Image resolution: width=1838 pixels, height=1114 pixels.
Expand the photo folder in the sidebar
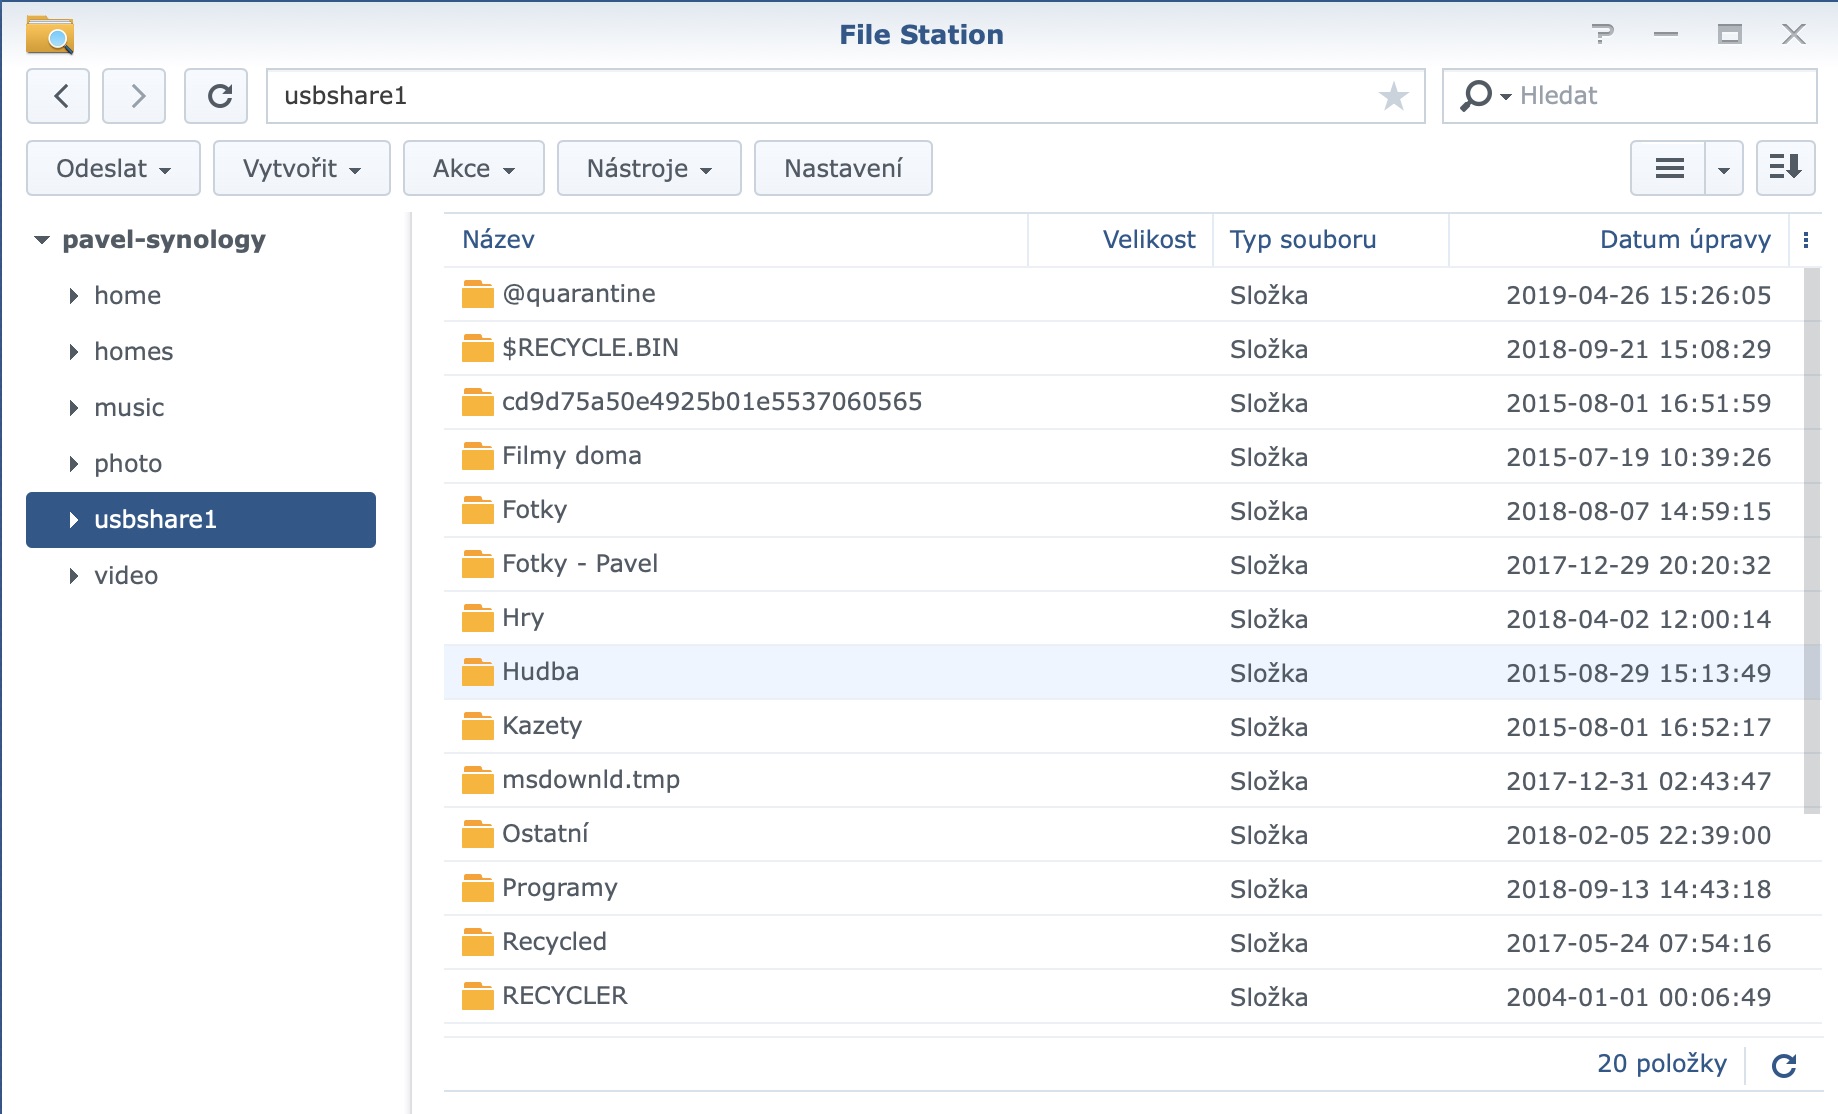coord(72,463)
